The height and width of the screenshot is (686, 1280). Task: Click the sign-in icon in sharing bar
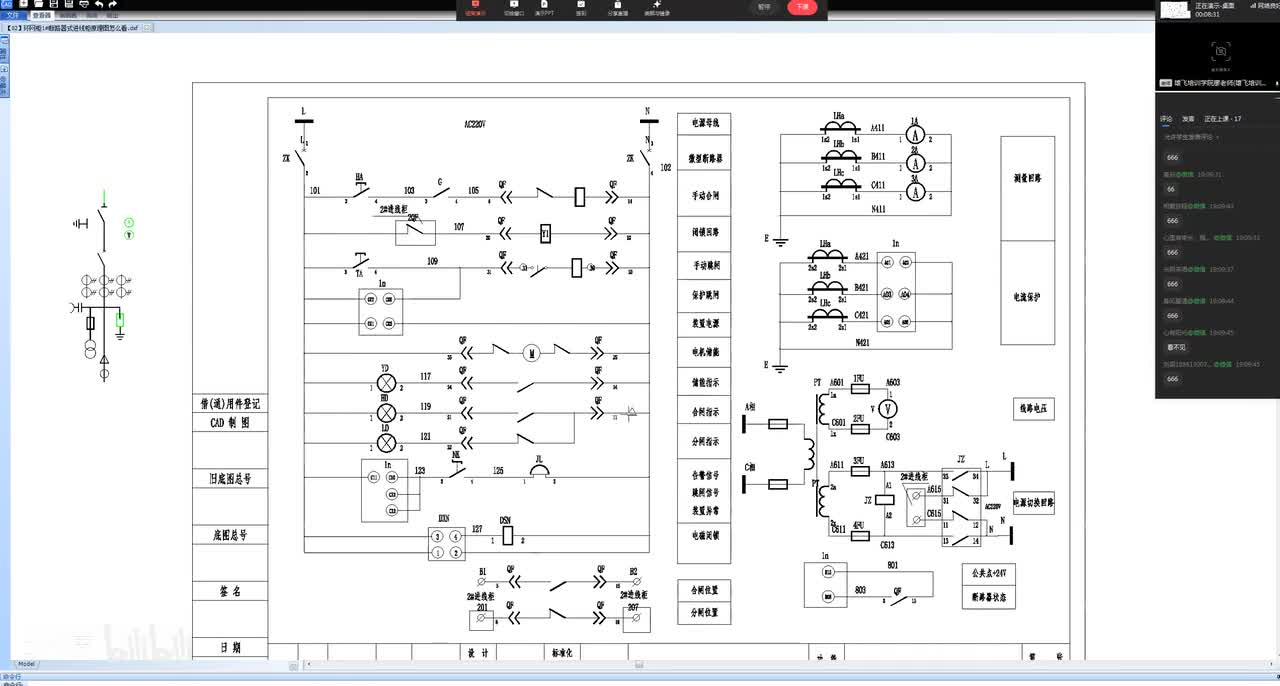pos(581,8)
